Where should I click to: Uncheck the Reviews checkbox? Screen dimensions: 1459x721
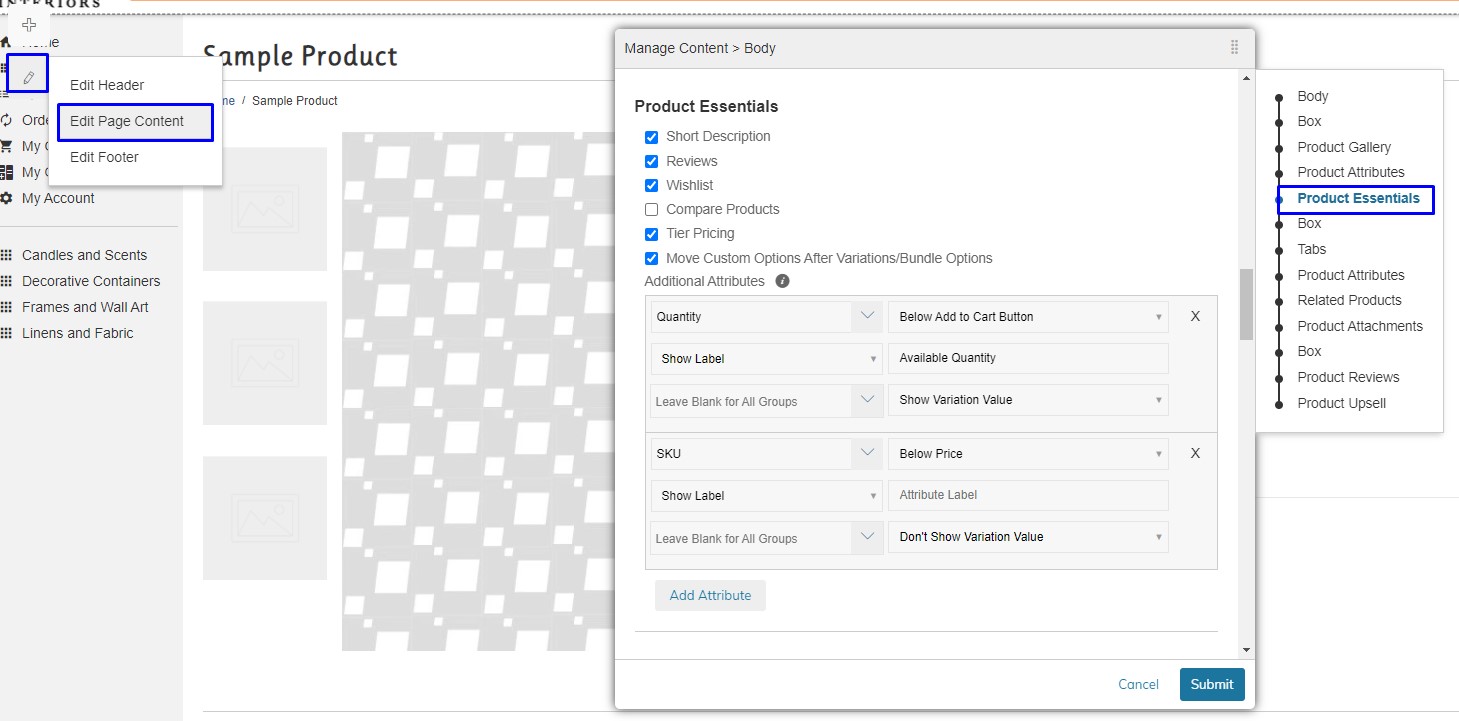tap(651, 161)
